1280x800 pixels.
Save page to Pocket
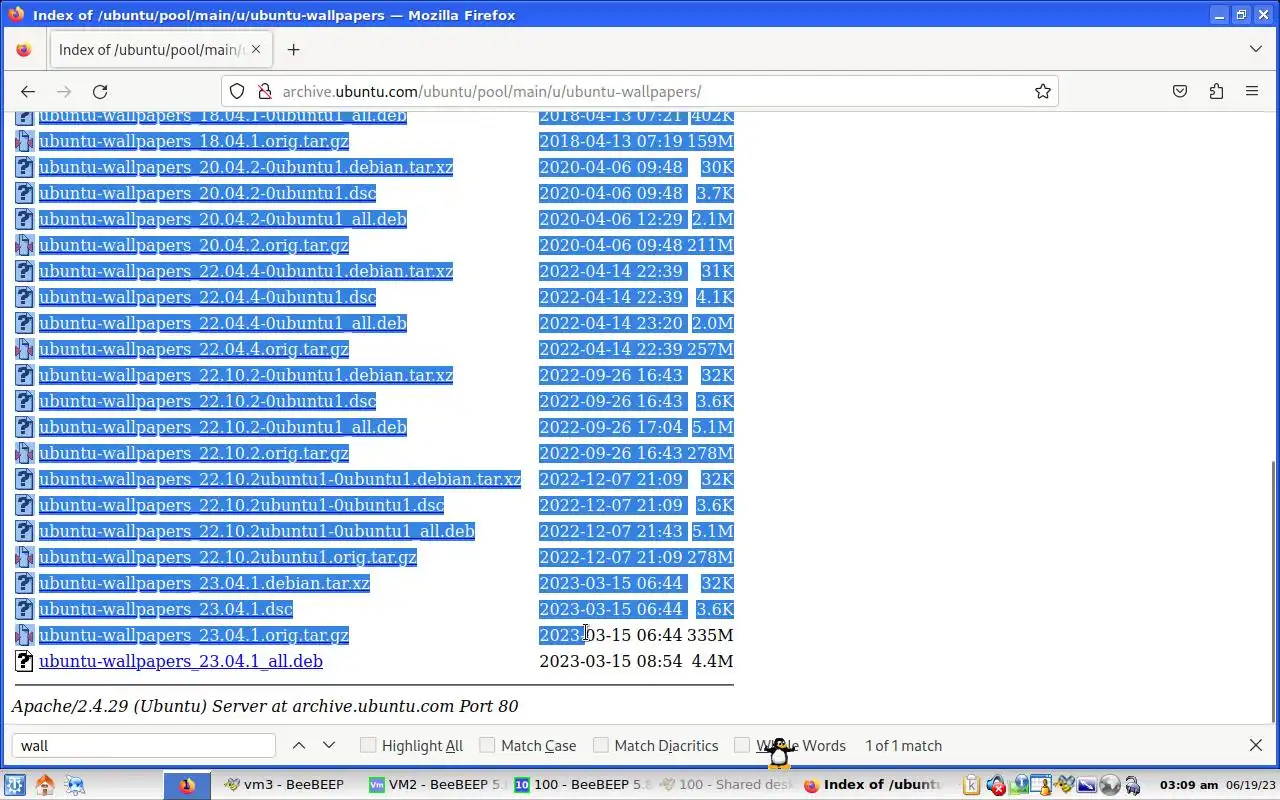click(x=1180, y=91)
